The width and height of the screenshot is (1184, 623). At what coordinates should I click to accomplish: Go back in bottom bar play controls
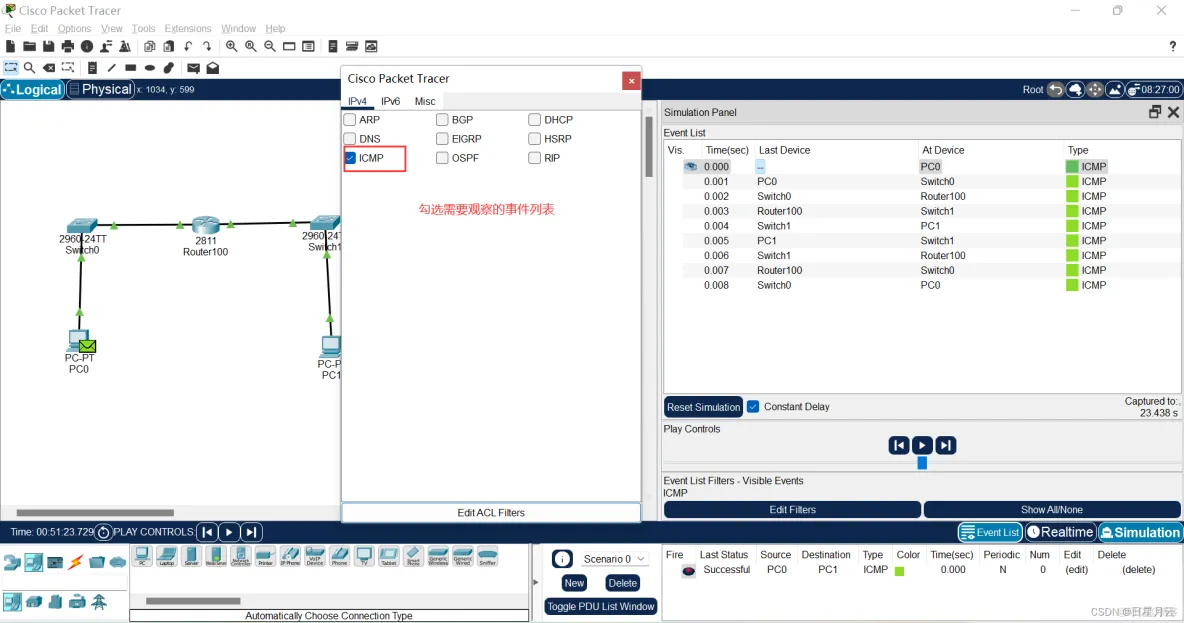(x=207, y=532)
